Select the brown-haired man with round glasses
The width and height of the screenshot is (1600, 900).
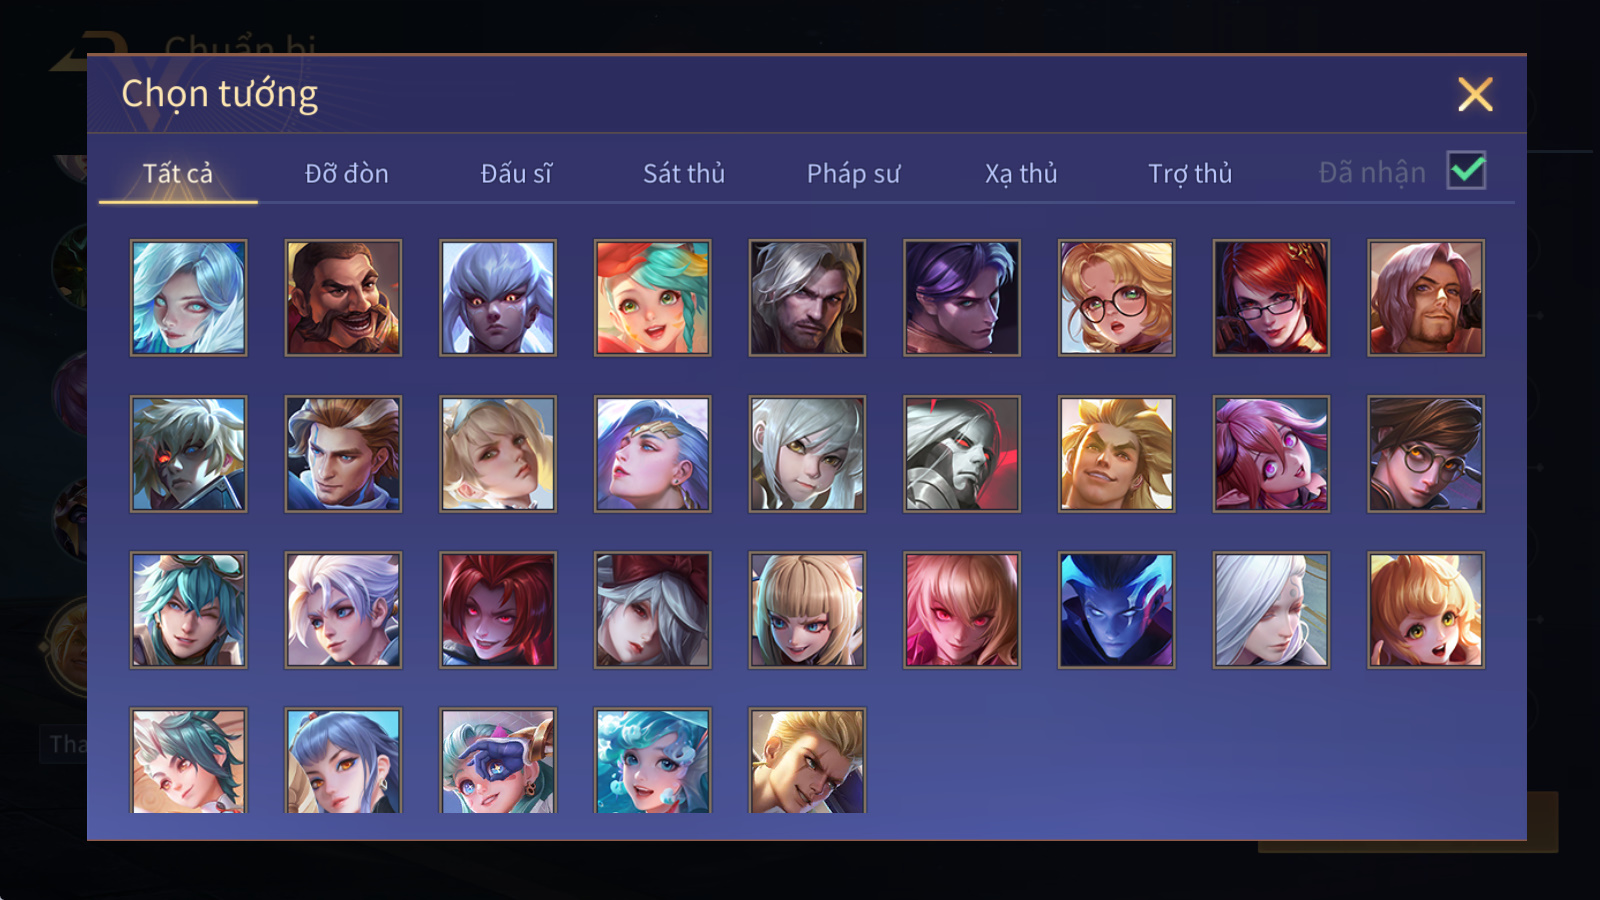click(x=1426, y=454)
